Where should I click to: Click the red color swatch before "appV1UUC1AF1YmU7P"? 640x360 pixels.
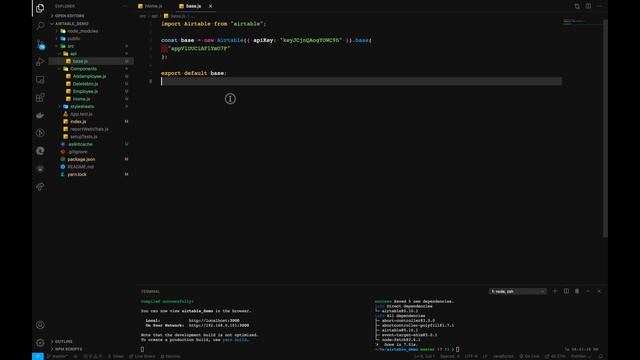(164, 49)
